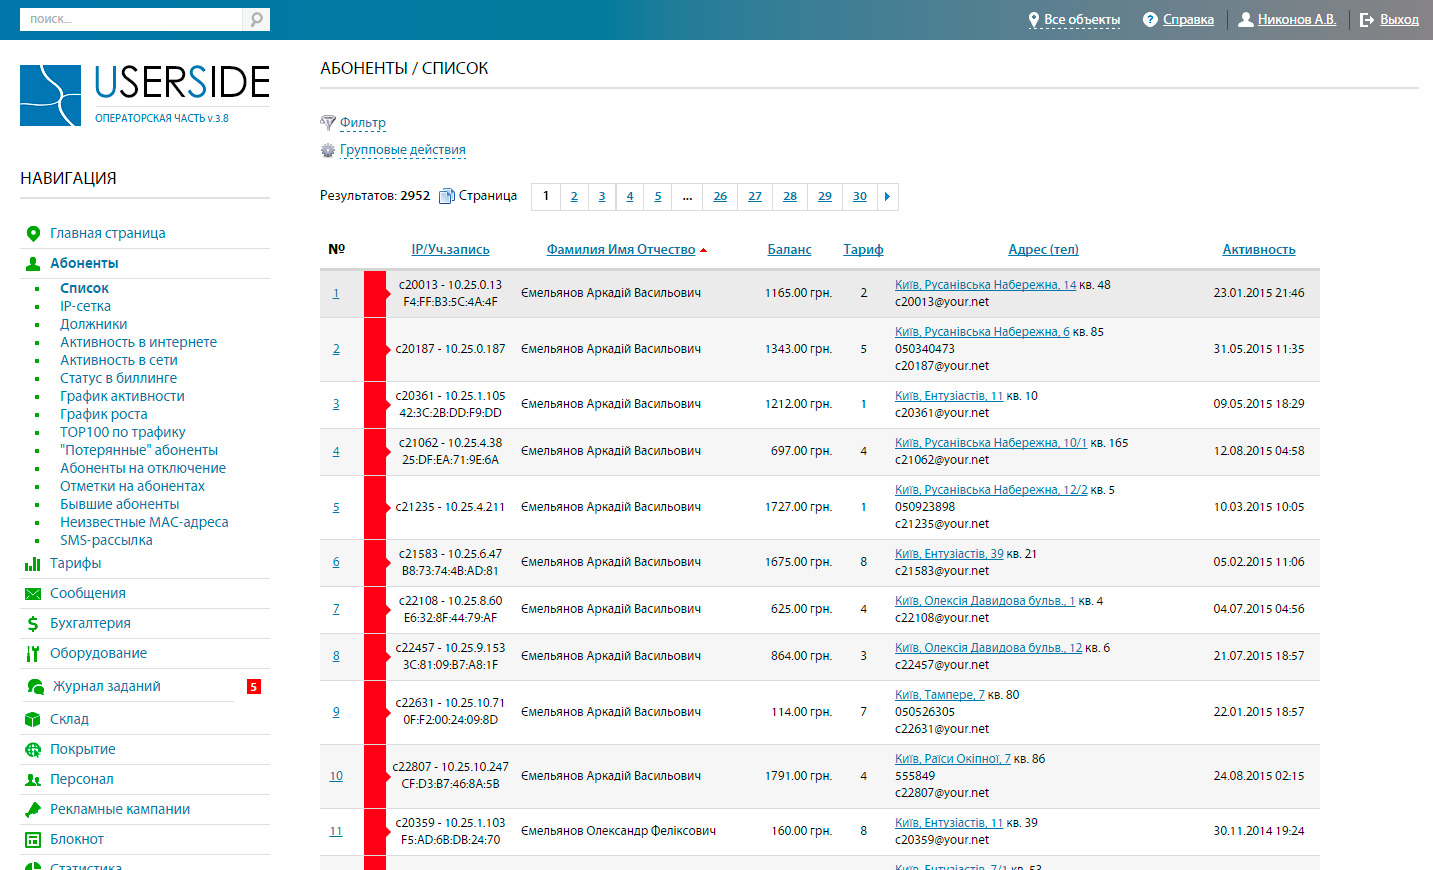Viewport: 1433px width, 870px height.
Task: Sort the list by Баланс column
Action: 789,250
